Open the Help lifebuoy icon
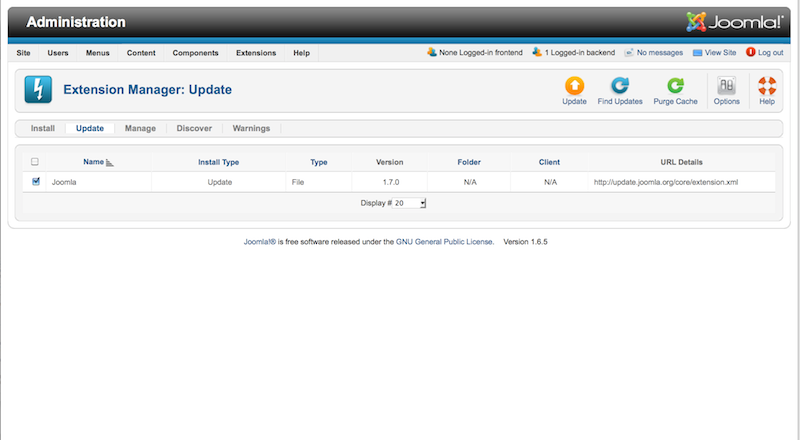Viewport: 800px width, 440px height. (x=767, y=87)
